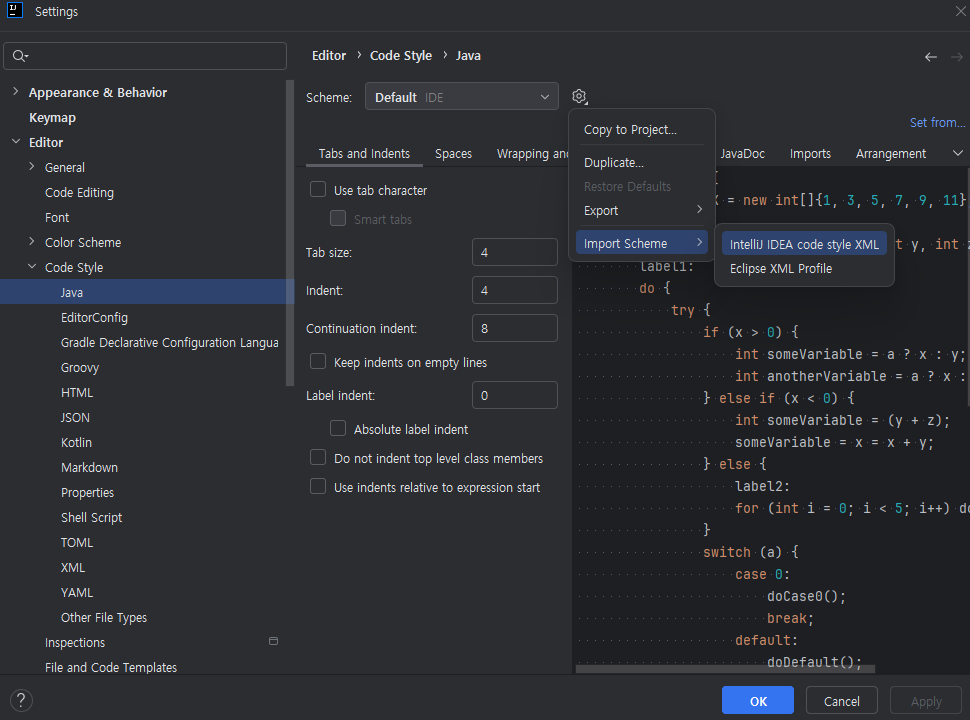This screenshot has height=720, width=970.
Task: Click the IntelliJ logo in title bar
Action: (15, 11)
